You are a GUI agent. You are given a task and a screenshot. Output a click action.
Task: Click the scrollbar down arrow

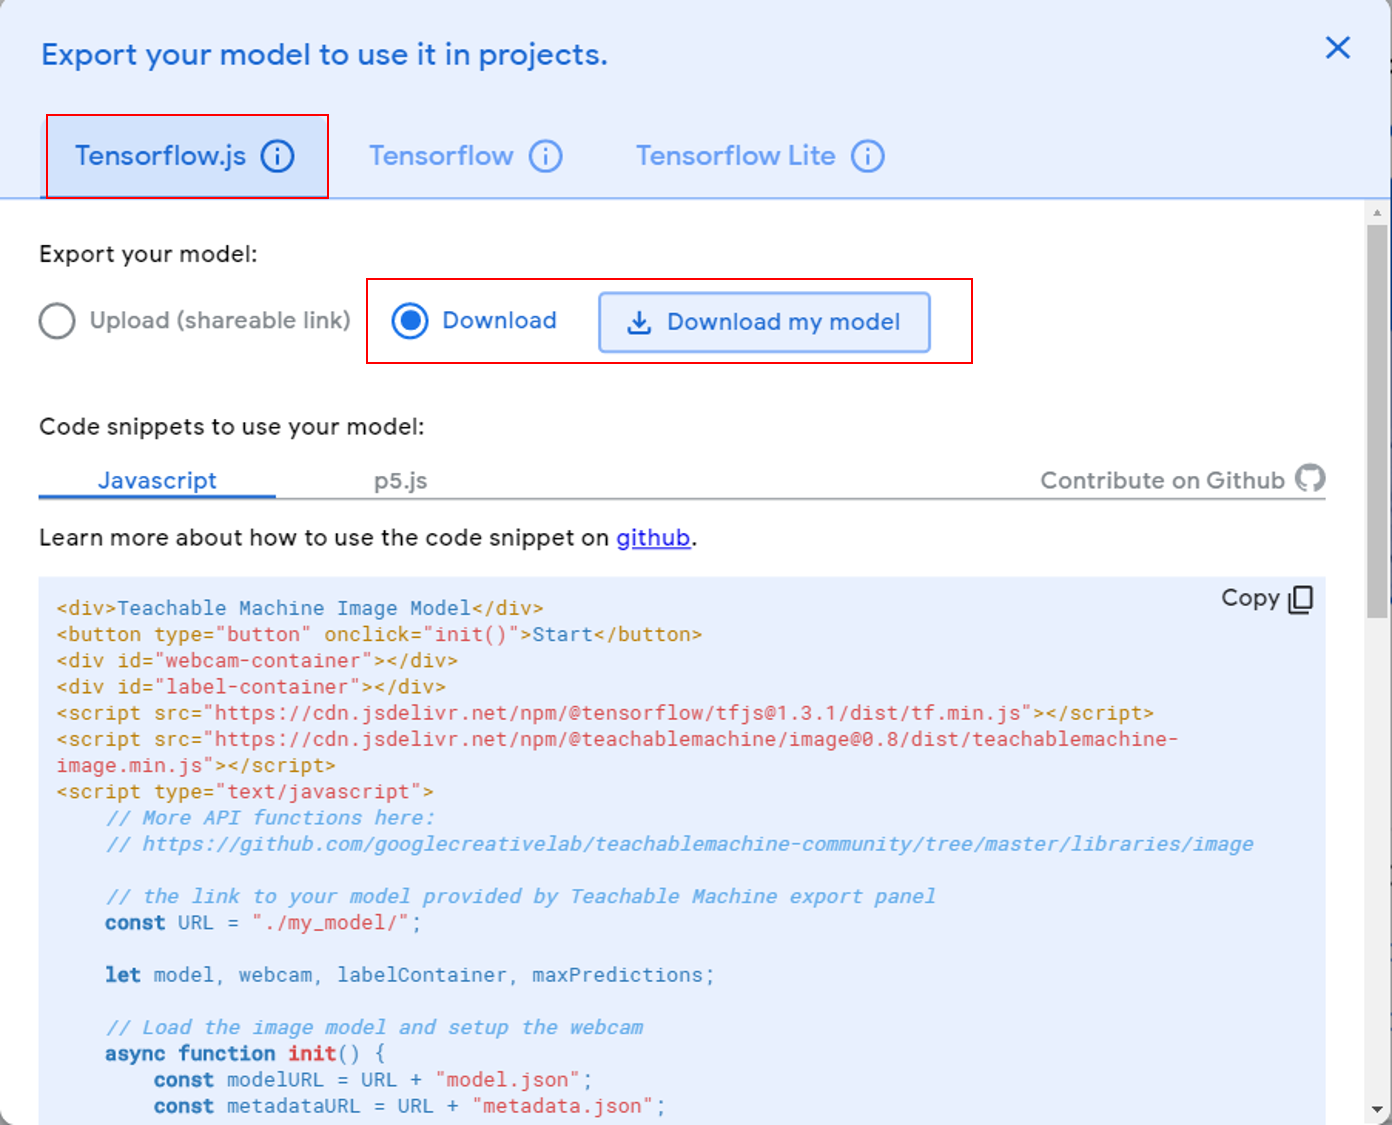pyautogui.click(x=1377, y=1109)
